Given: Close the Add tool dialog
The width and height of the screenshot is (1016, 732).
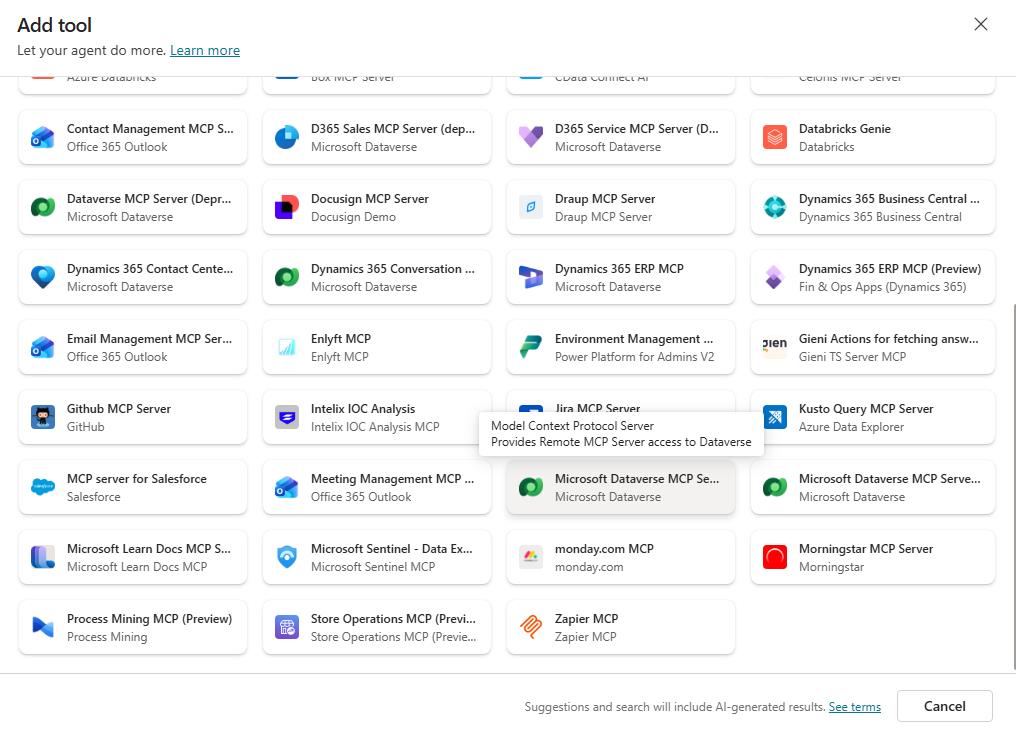Looking at the screenshot, I should tap(980, 25).
